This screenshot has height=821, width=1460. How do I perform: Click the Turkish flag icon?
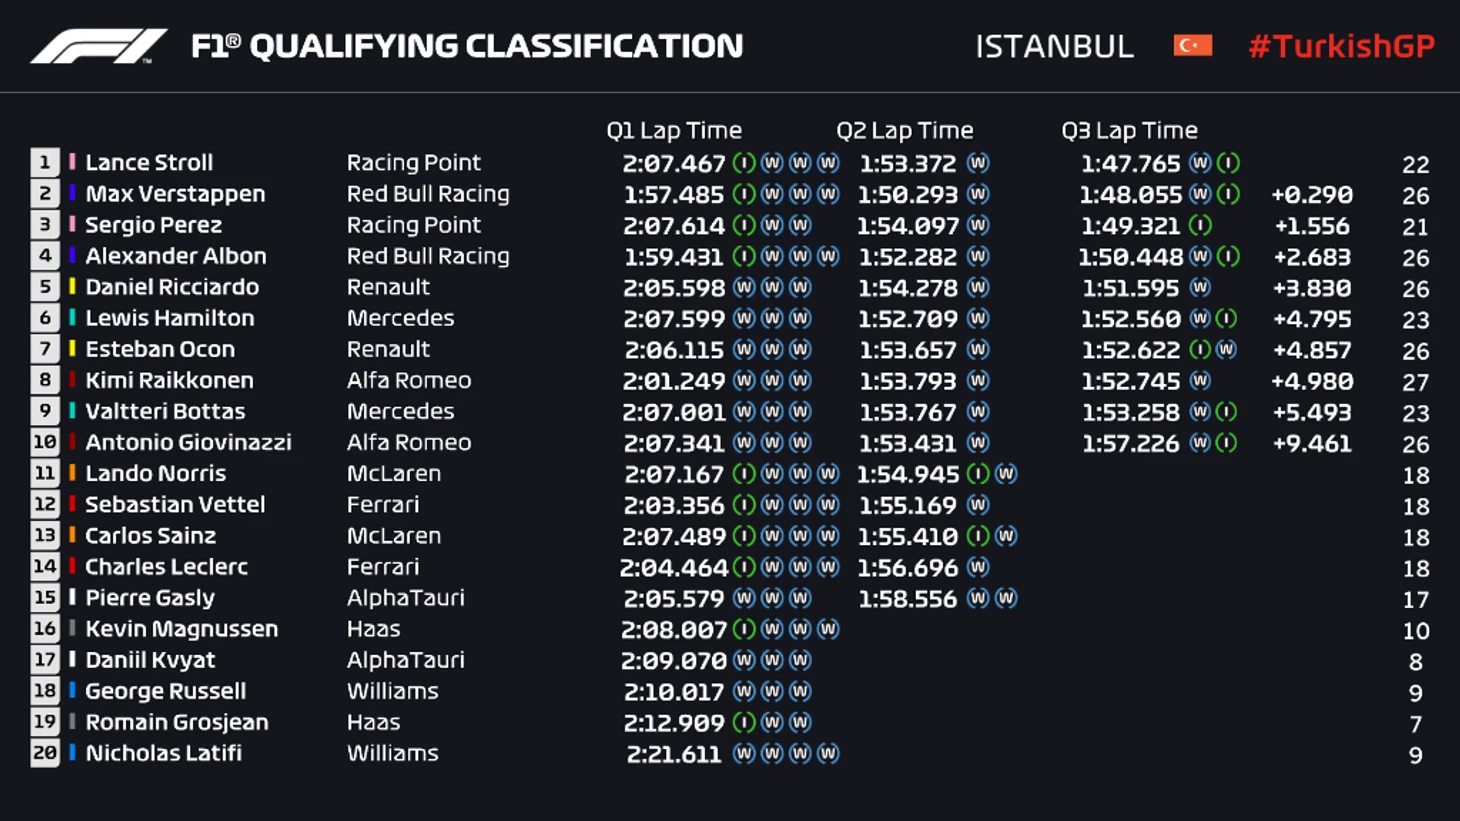[1192, 46]
